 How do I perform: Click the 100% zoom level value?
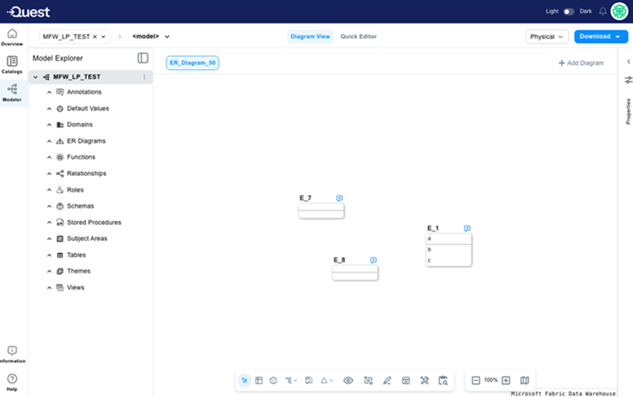pyautogui.click(x=490, y=380)
